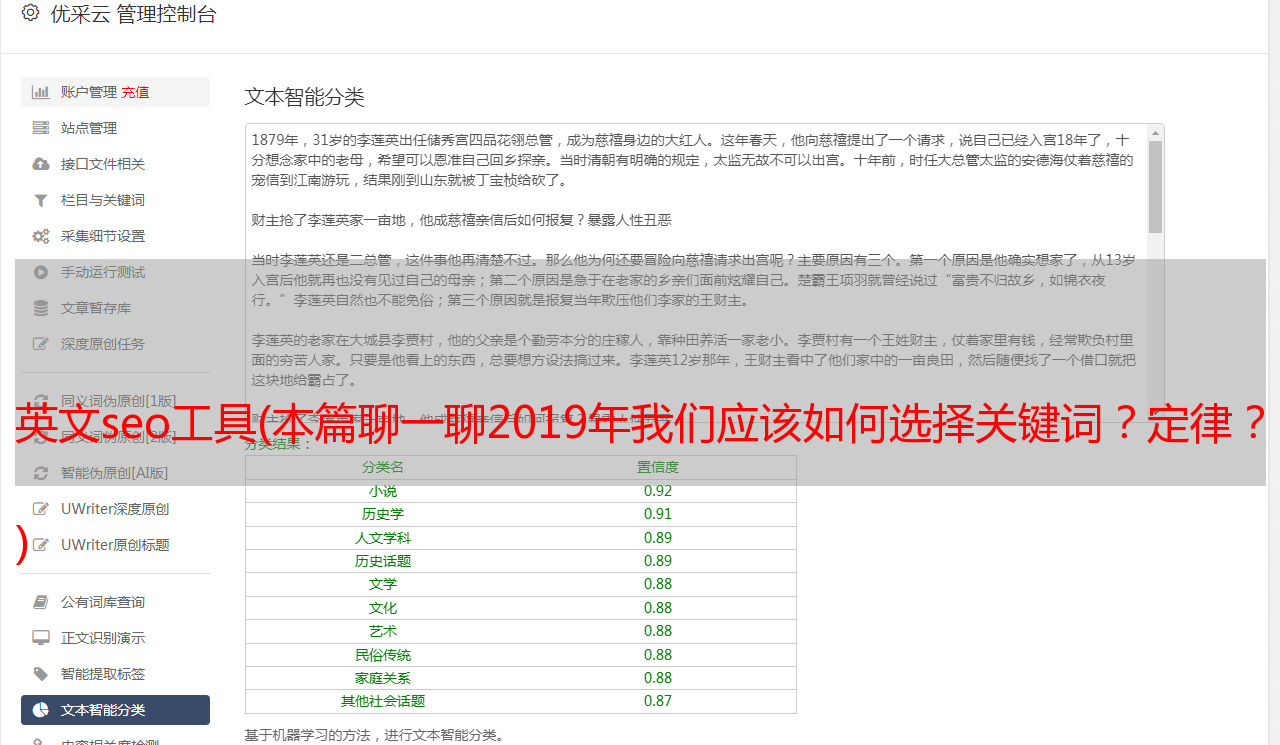This screenshot has width=1280, height=745.
Task: Click the 文化 category cell
Action: point(383,608)
